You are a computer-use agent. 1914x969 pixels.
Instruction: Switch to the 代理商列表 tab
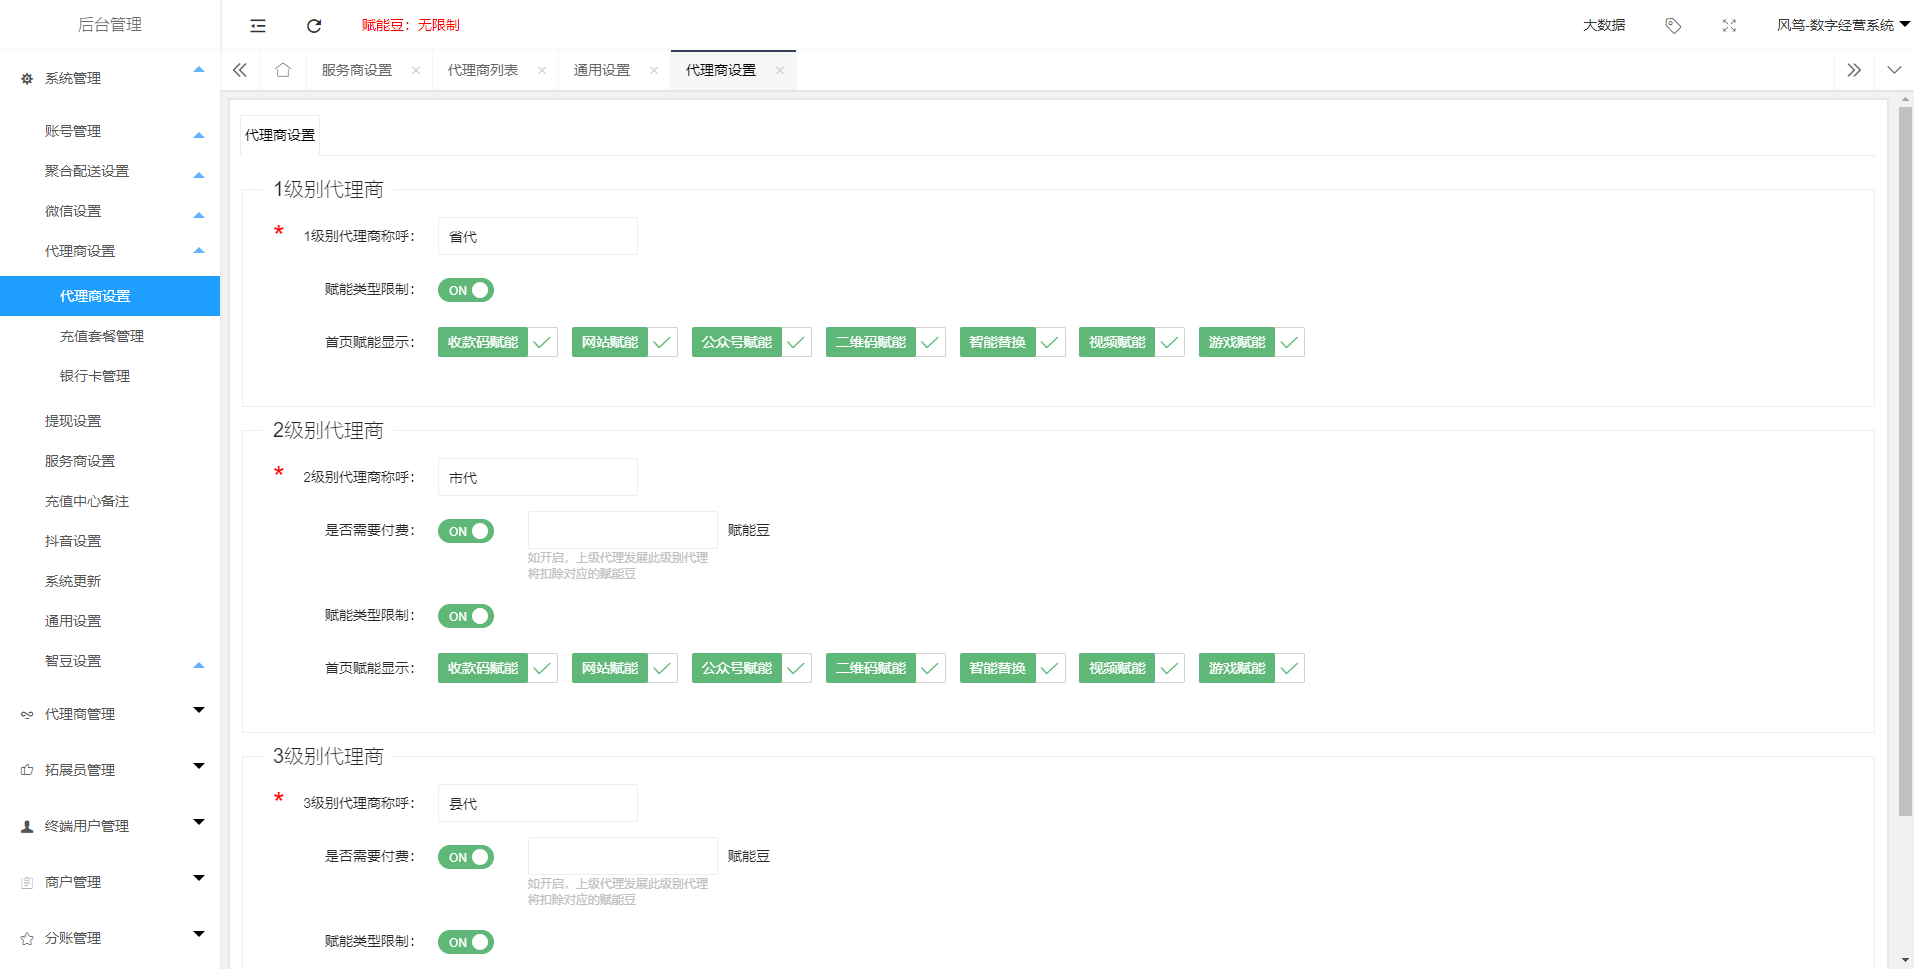coord(483,70)
